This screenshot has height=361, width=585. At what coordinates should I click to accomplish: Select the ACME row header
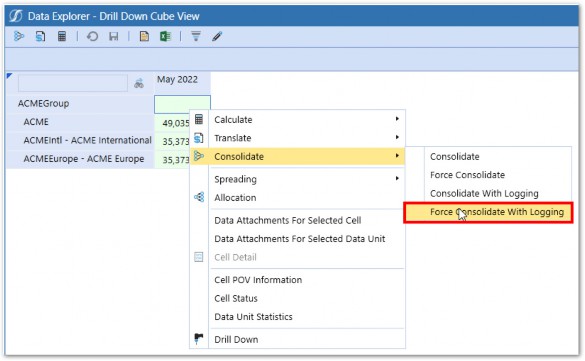tap(80, 122)
